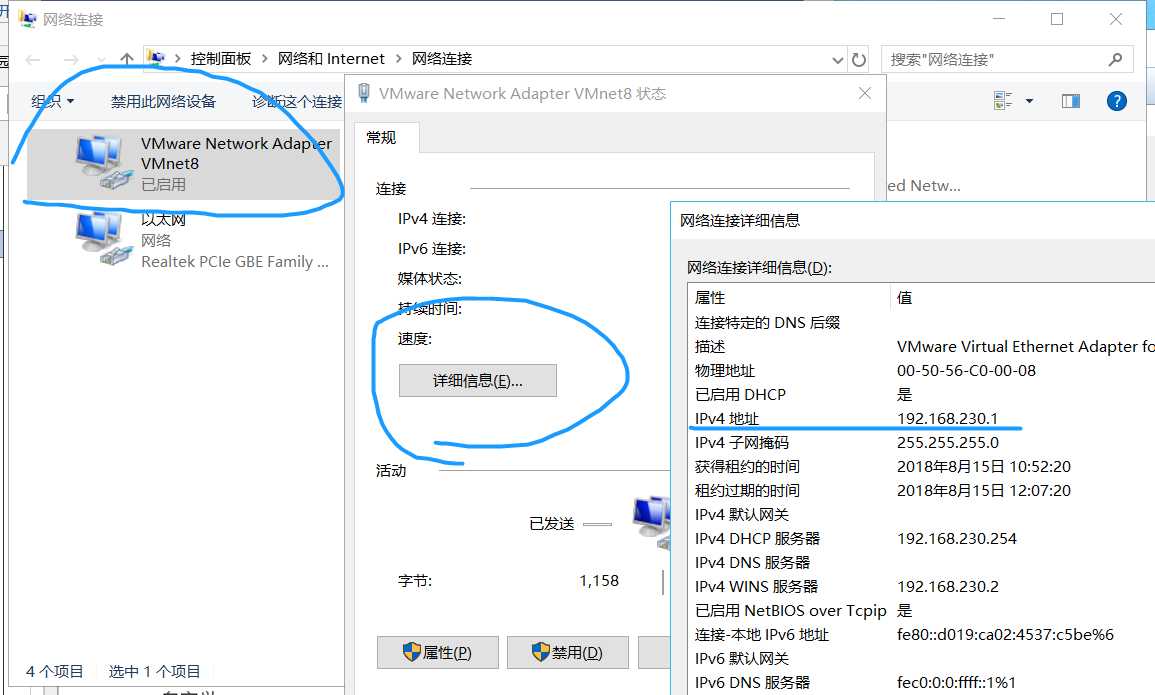
Task: Change the view layout icon
Action: [x=1003, y=101]
